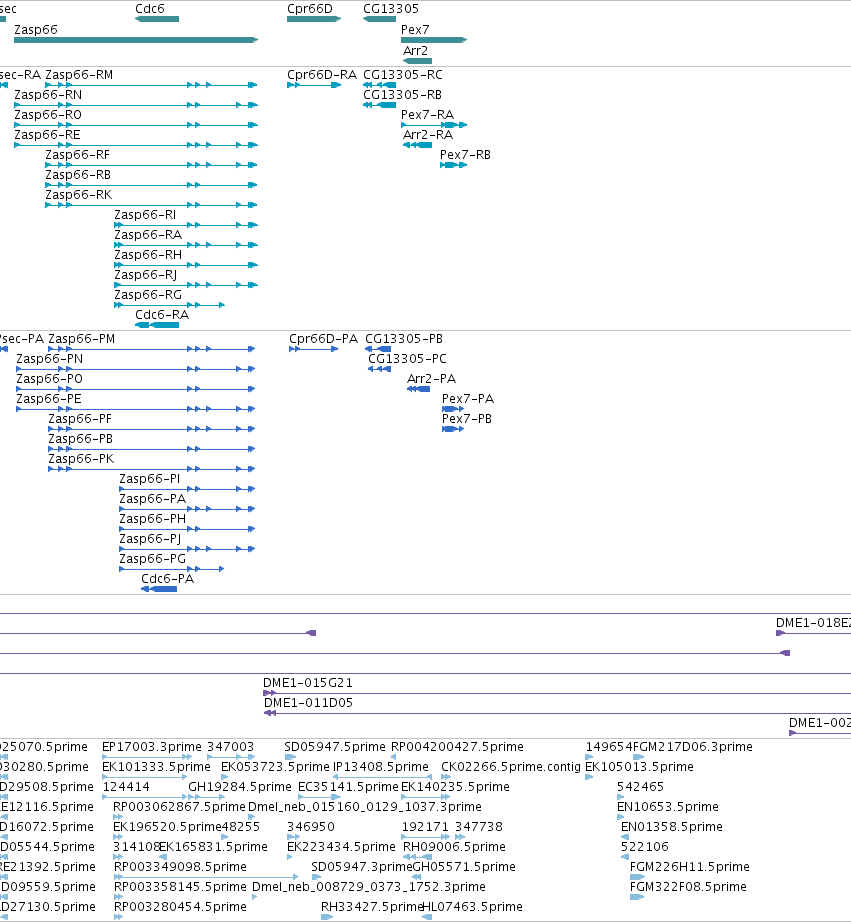Image resolution: width=851 pixels, height=922 pixels.
Task: Select transcript Zasp66-RI
Action: [x=186, y=225]
